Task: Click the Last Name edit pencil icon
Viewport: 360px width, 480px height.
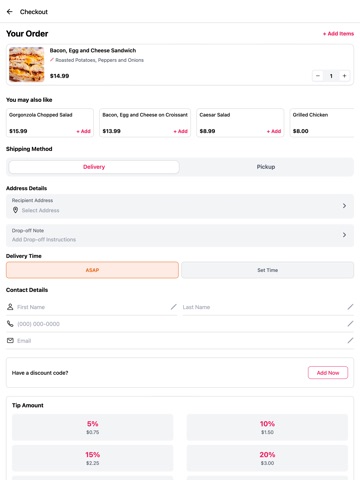Action: tap(350, 307)
